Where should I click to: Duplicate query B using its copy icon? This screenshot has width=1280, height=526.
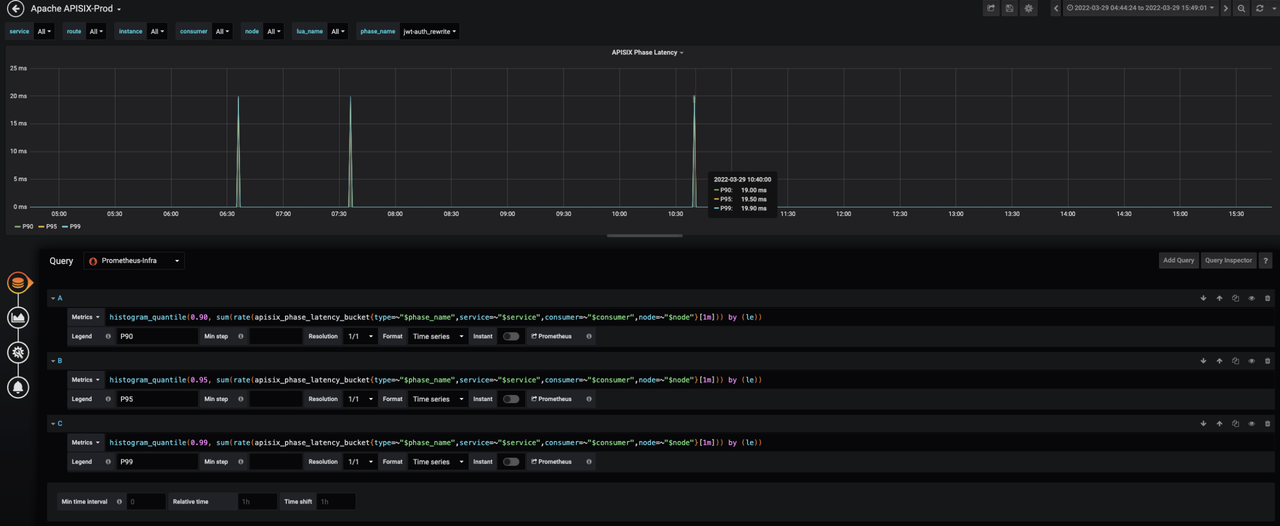pyautogui.click(x=1235, y=361)
